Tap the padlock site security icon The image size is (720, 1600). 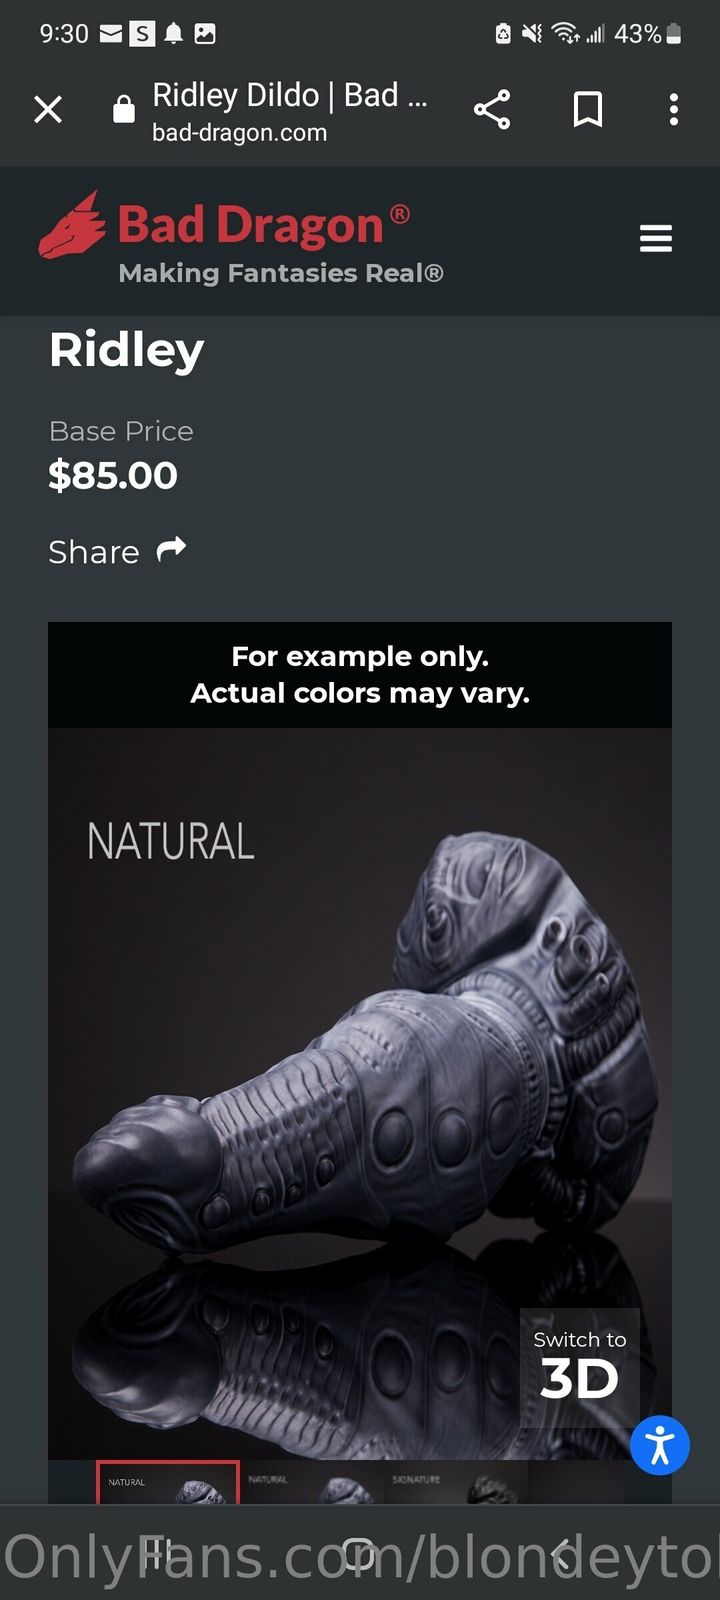click(124, 109)
